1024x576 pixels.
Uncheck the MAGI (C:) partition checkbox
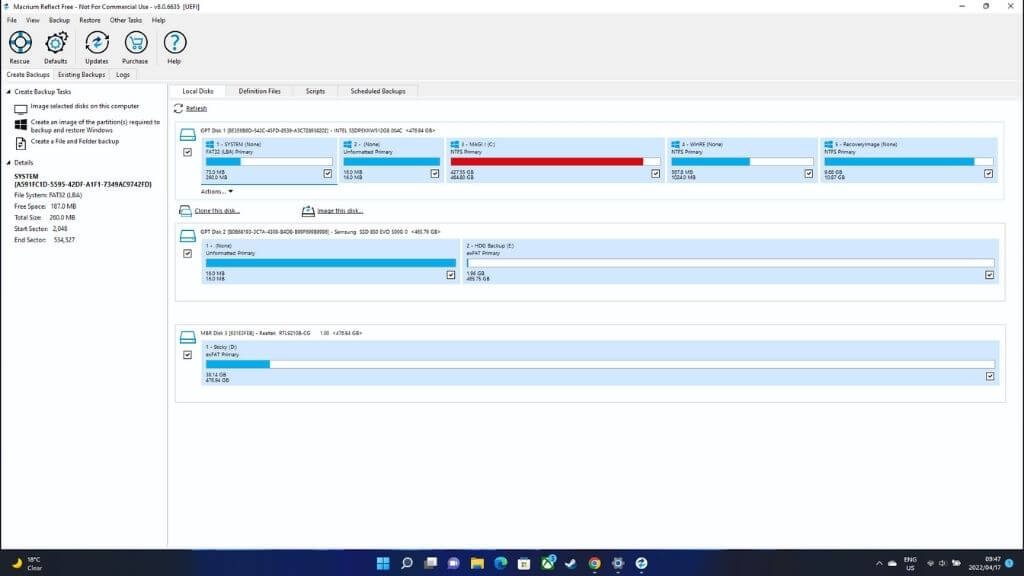(656, 174)
